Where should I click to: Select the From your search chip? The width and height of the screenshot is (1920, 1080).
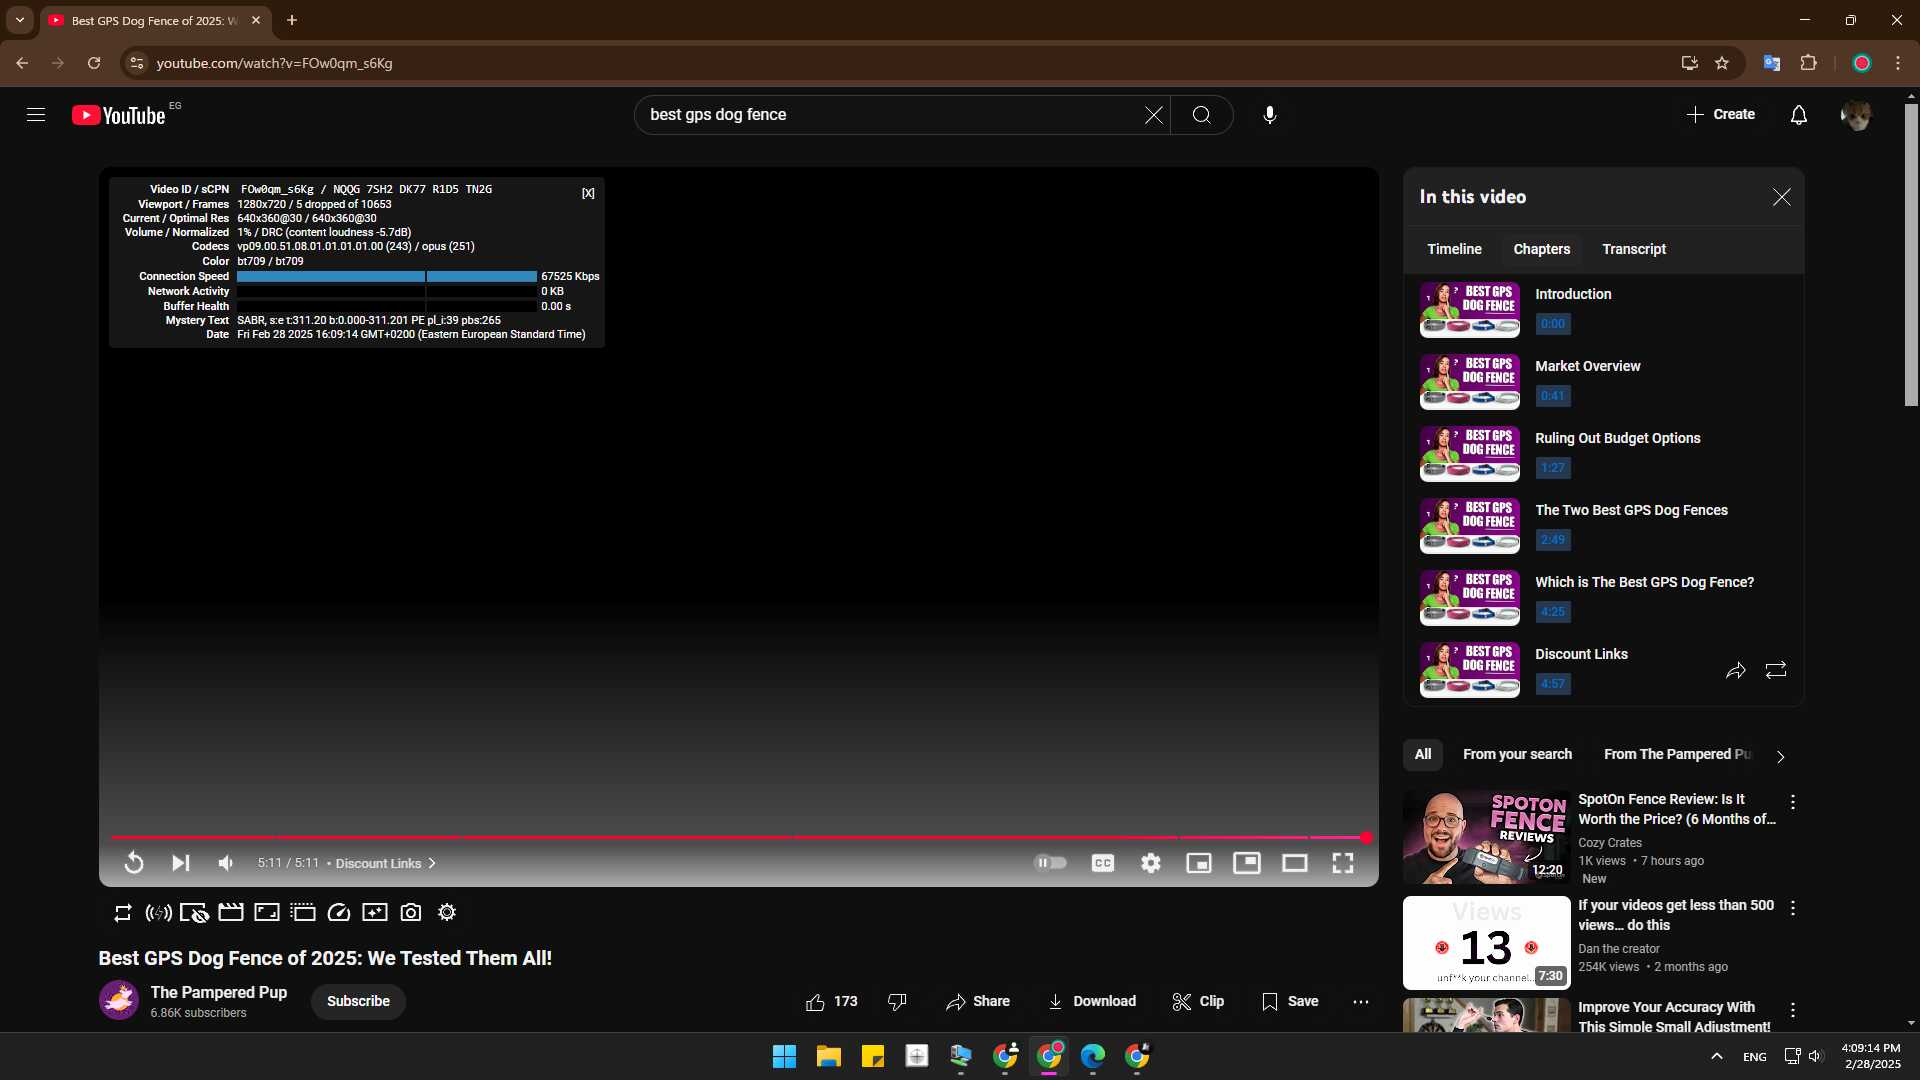coord(1517,755)
